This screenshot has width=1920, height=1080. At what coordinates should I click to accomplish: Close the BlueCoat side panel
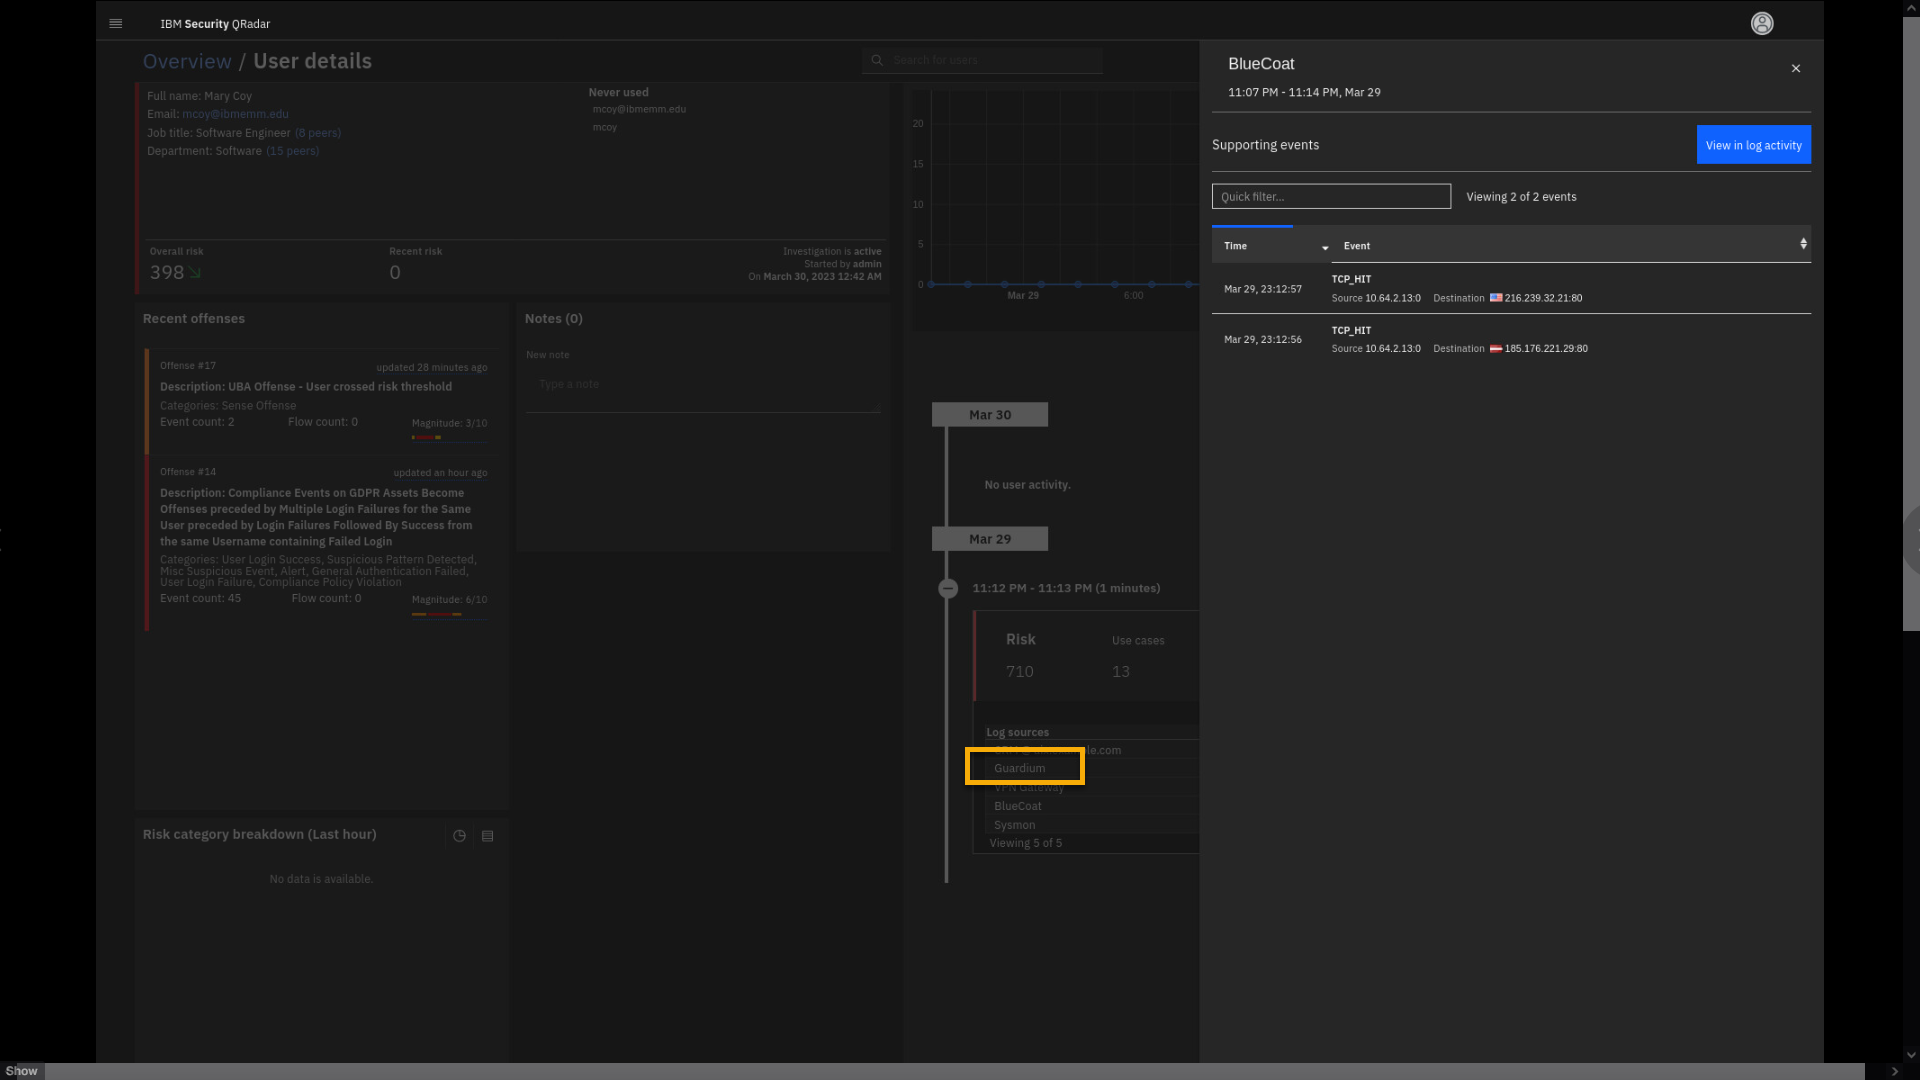(1796, 68)
